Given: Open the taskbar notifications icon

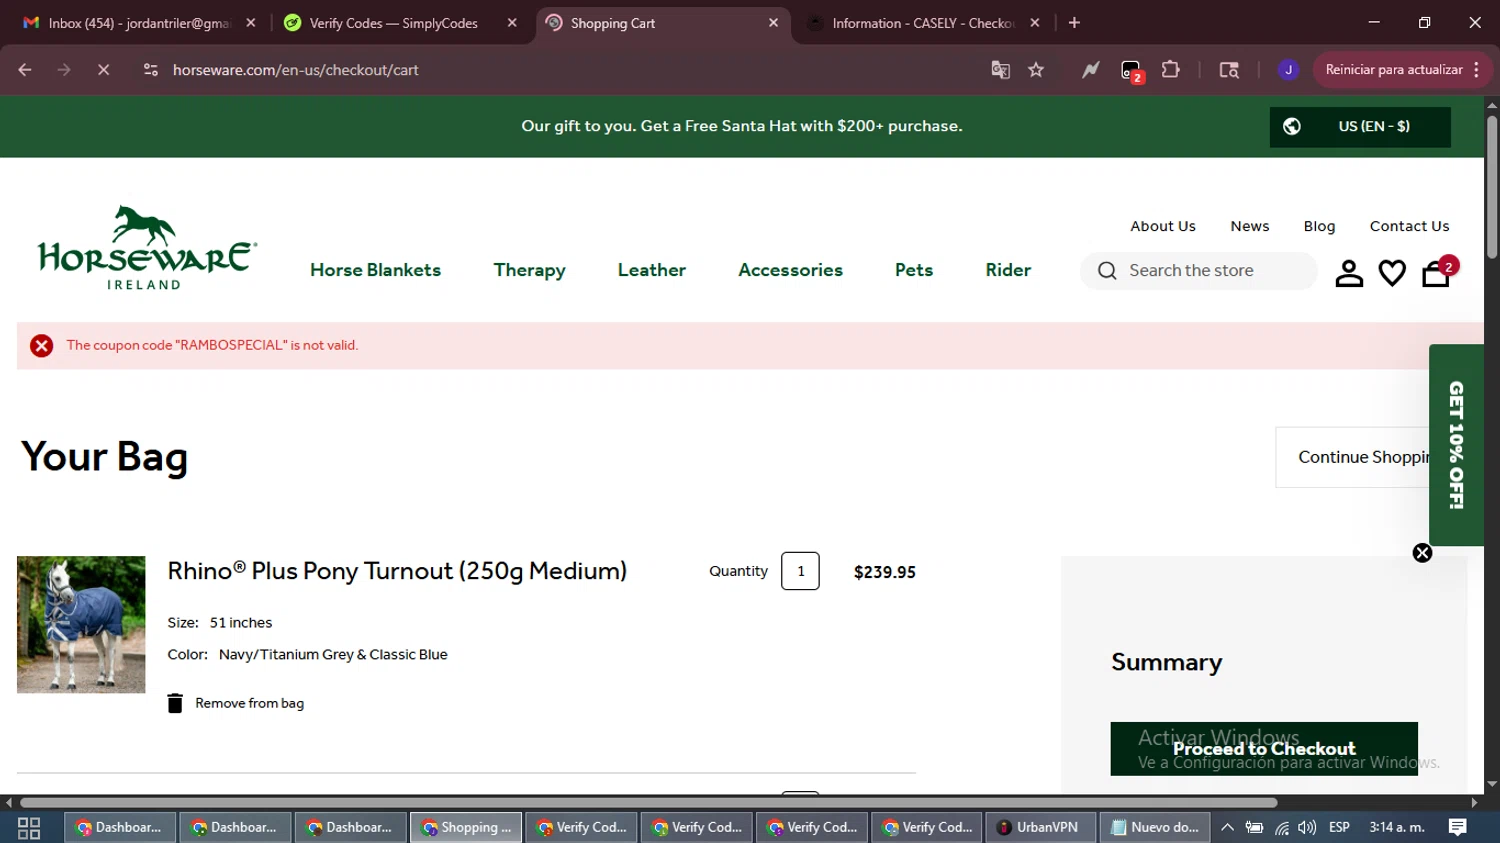Looking at the screenshot, I should click(1458, 827).
